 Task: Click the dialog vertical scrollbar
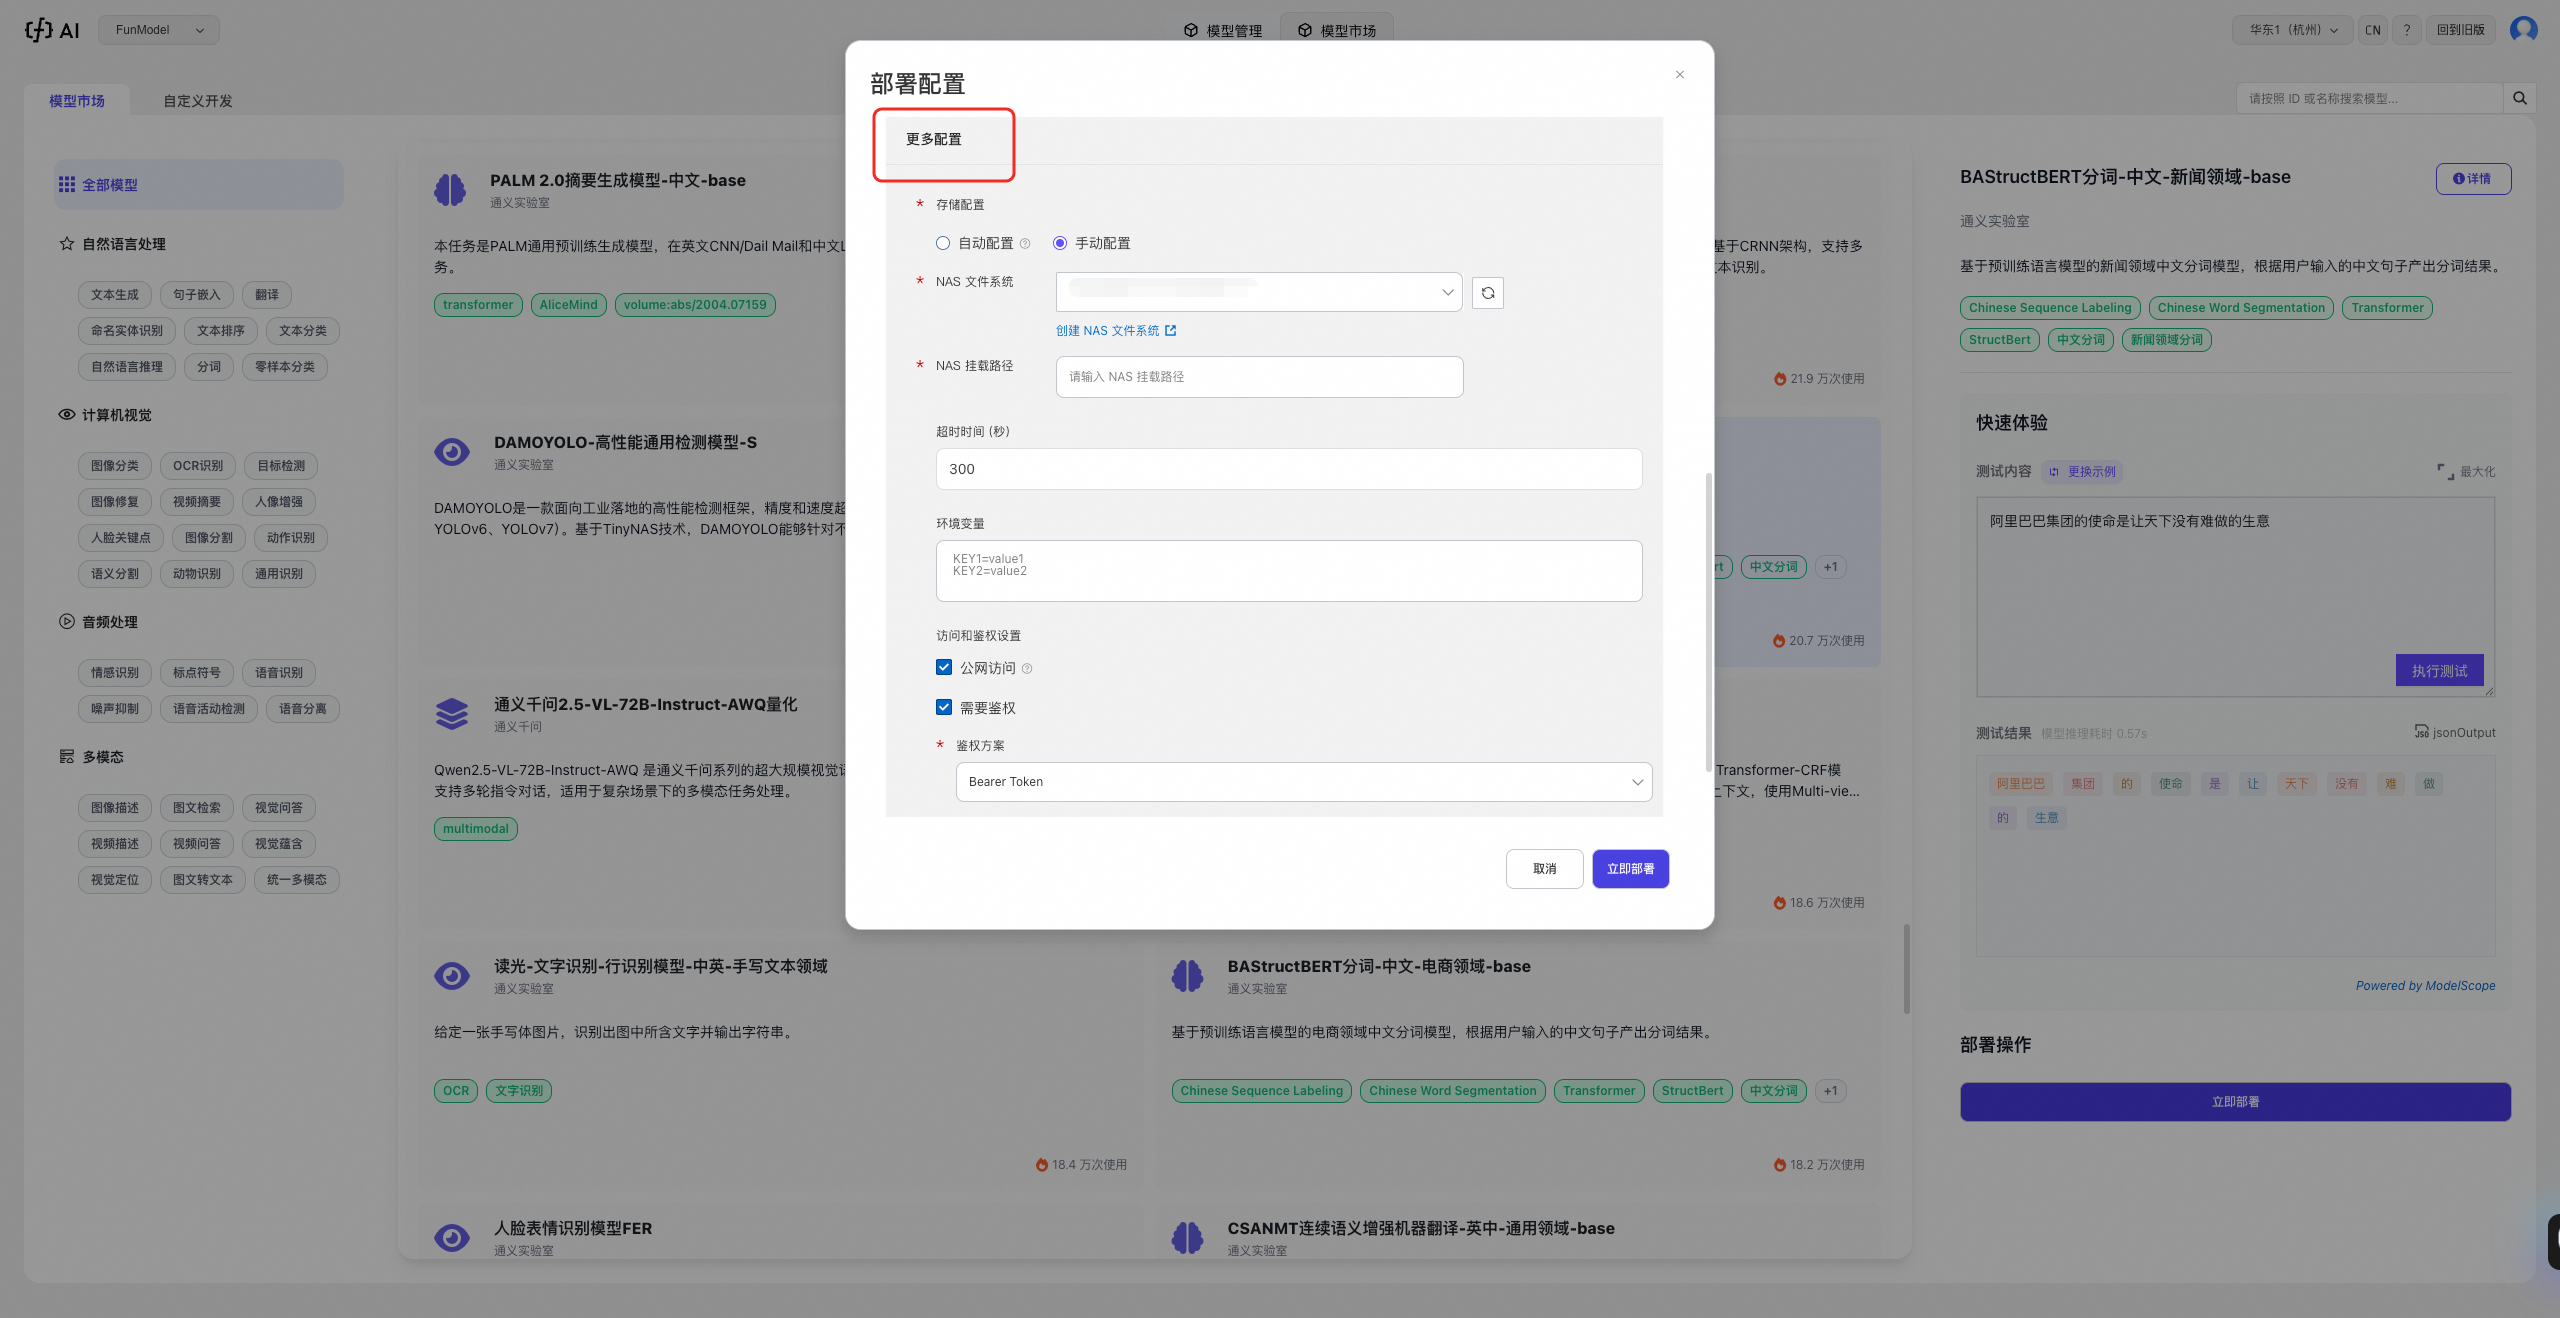pyautogui.click(x=1708, y=620)
